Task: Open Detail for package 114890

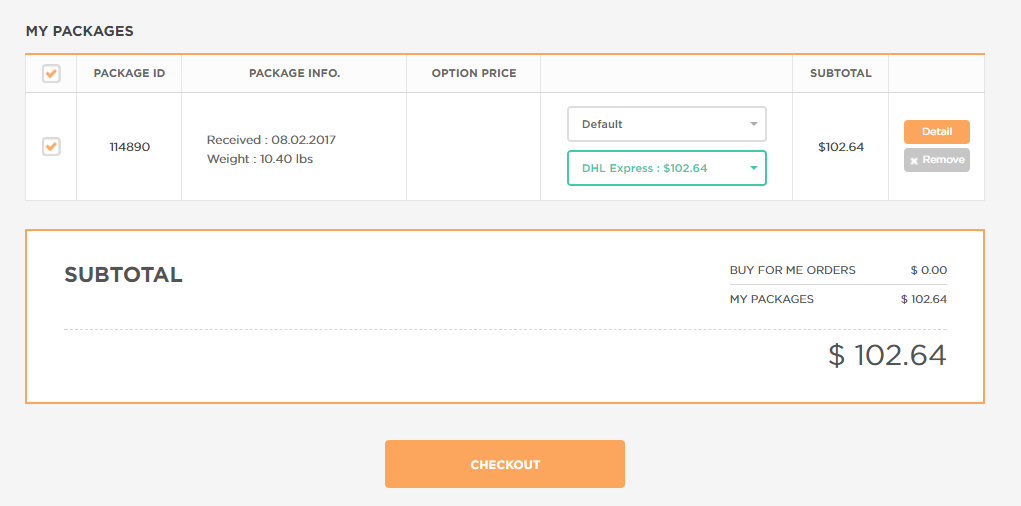Action: coord(936,132)
